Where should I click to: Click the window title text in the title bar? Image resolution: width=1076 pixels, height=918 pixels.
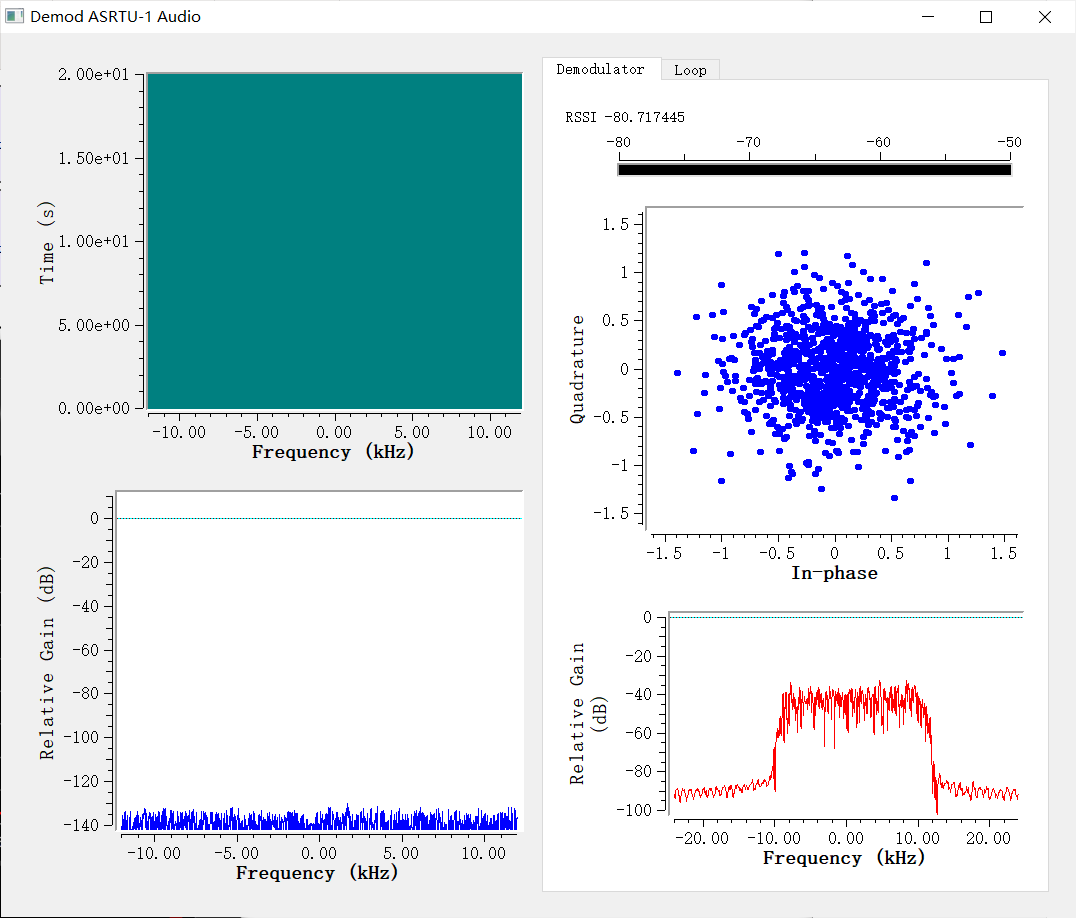pos(115,17)
